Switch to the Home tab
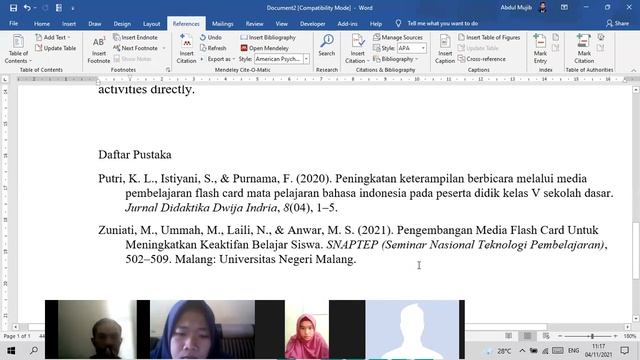 (x=42, y=24)
